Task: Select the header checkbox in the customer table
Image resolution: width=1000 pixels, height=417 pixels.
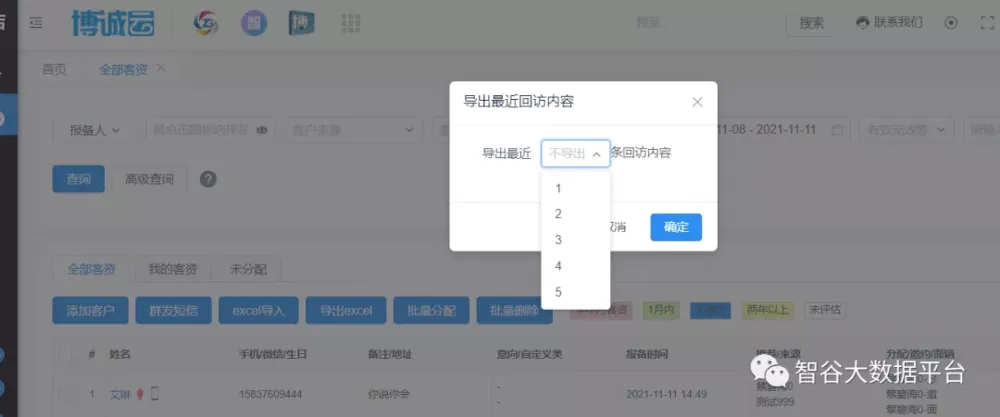Action: [65, 355]
